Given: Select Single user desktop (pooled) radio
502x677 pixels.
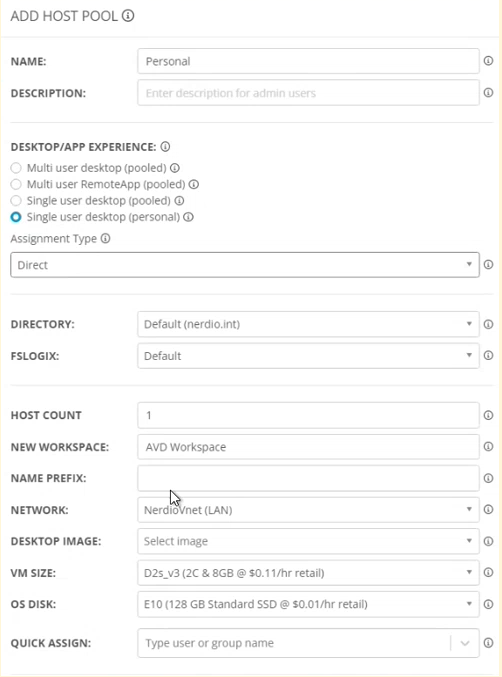Looking at the screenshot, I should tap(16, 201).
